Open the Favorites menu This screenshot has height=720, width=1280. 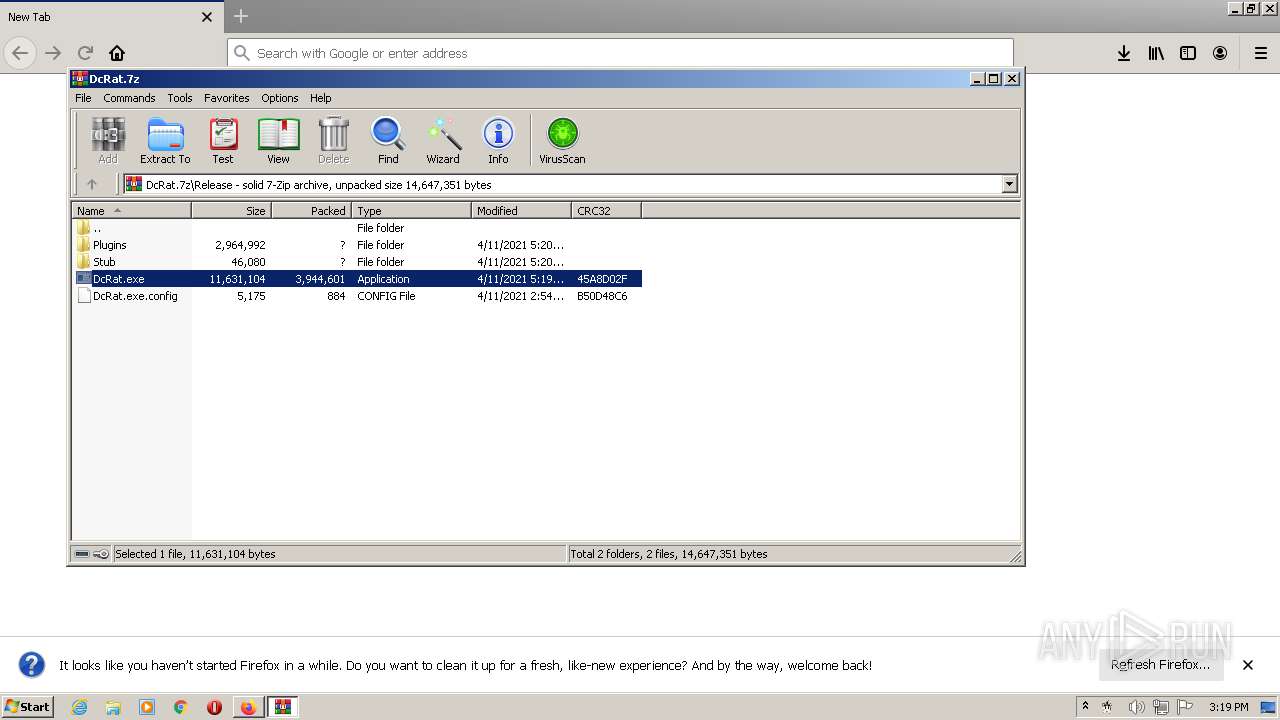click(x=227, y=98)
